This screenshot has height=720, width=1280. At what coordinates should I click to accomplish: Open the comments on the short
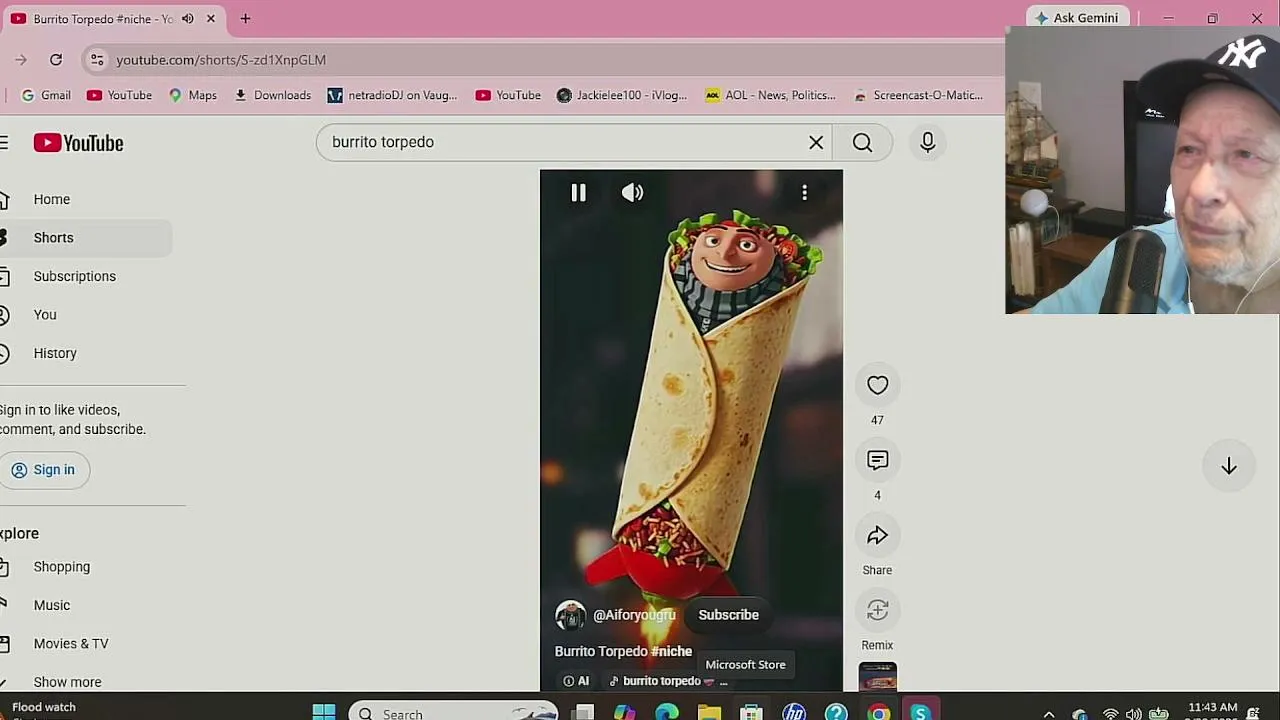[x=877, y=461]
